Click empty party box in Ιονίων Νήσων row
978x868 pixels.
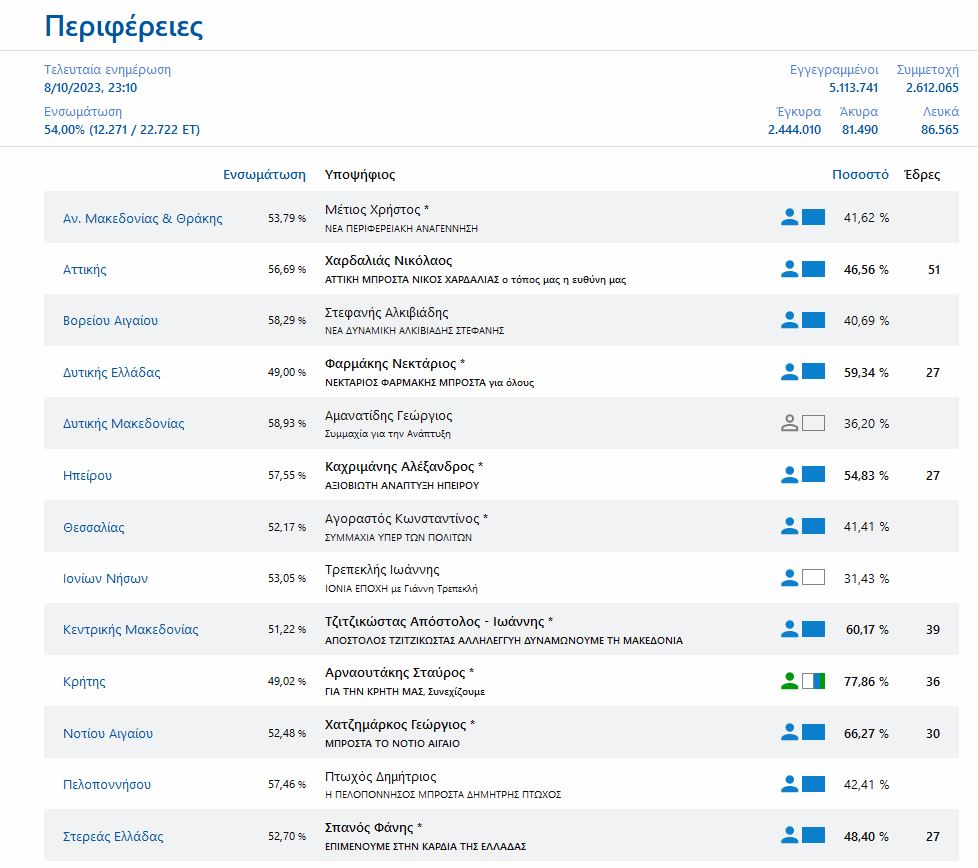pyautogui.click(x=813, y=577)
